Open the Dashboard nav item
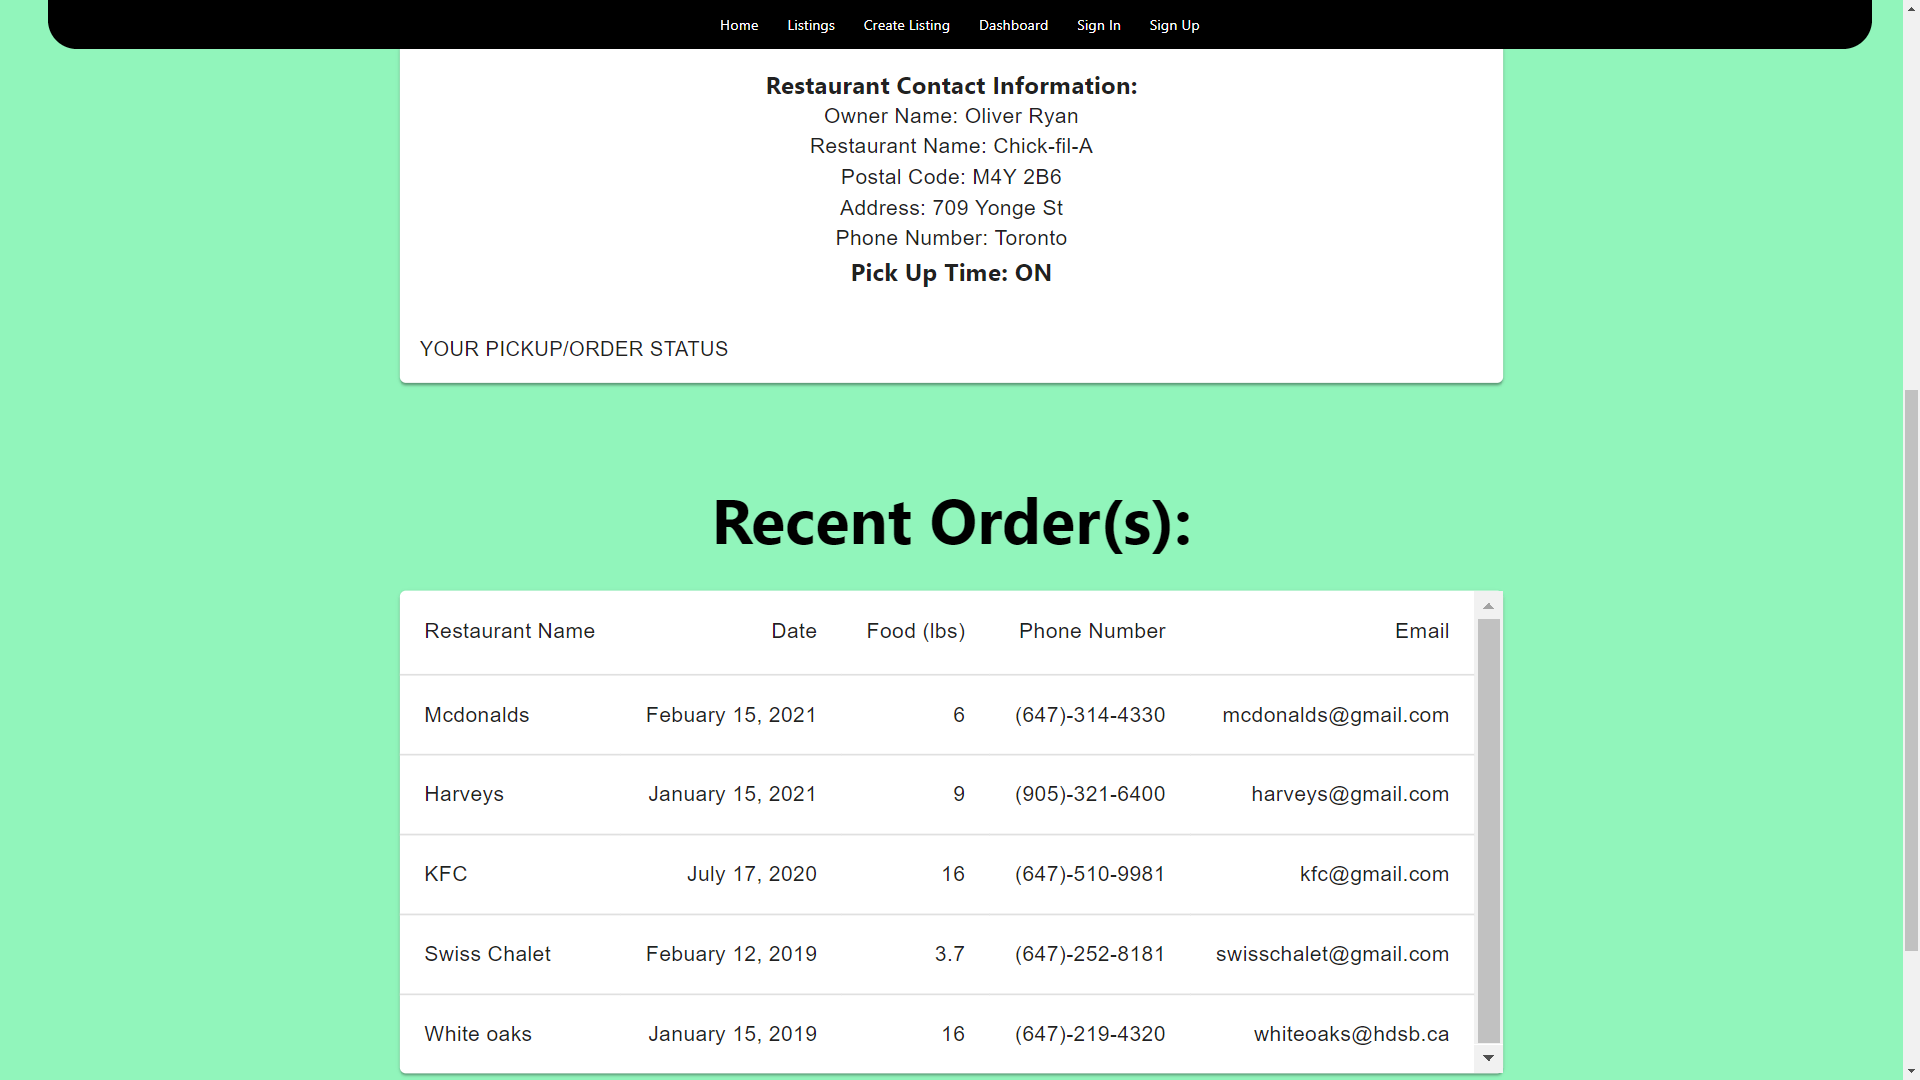This screenshot has width=1920, height=1080. pyautogui.click(x=1013, y=25)
